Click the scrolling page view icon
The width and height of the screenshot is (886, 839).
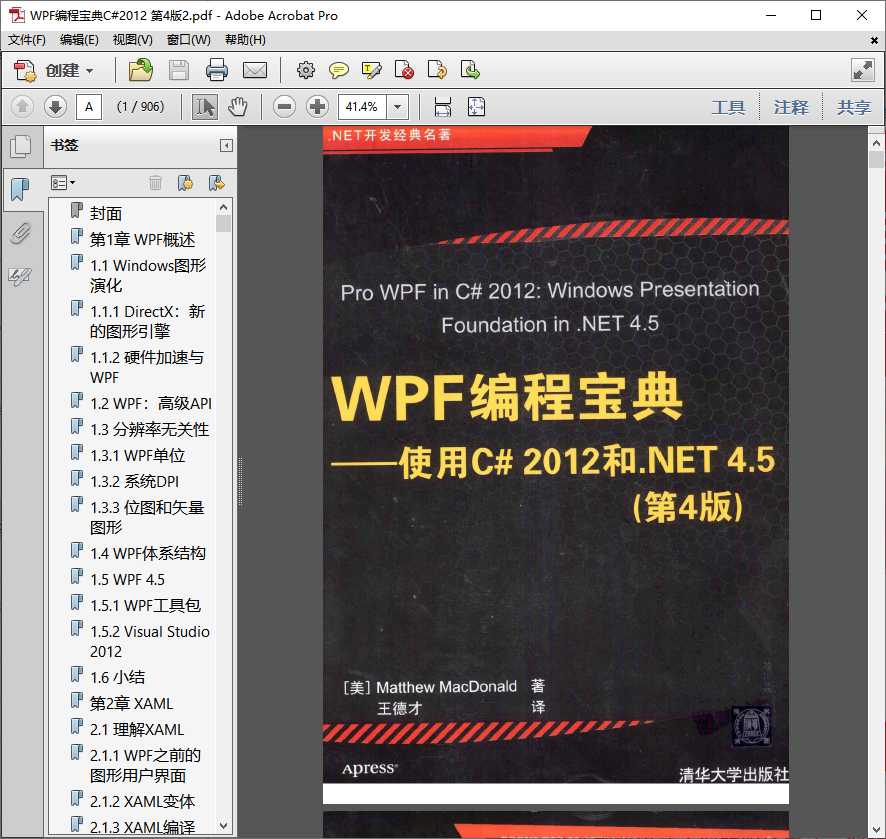pos(442,106)
